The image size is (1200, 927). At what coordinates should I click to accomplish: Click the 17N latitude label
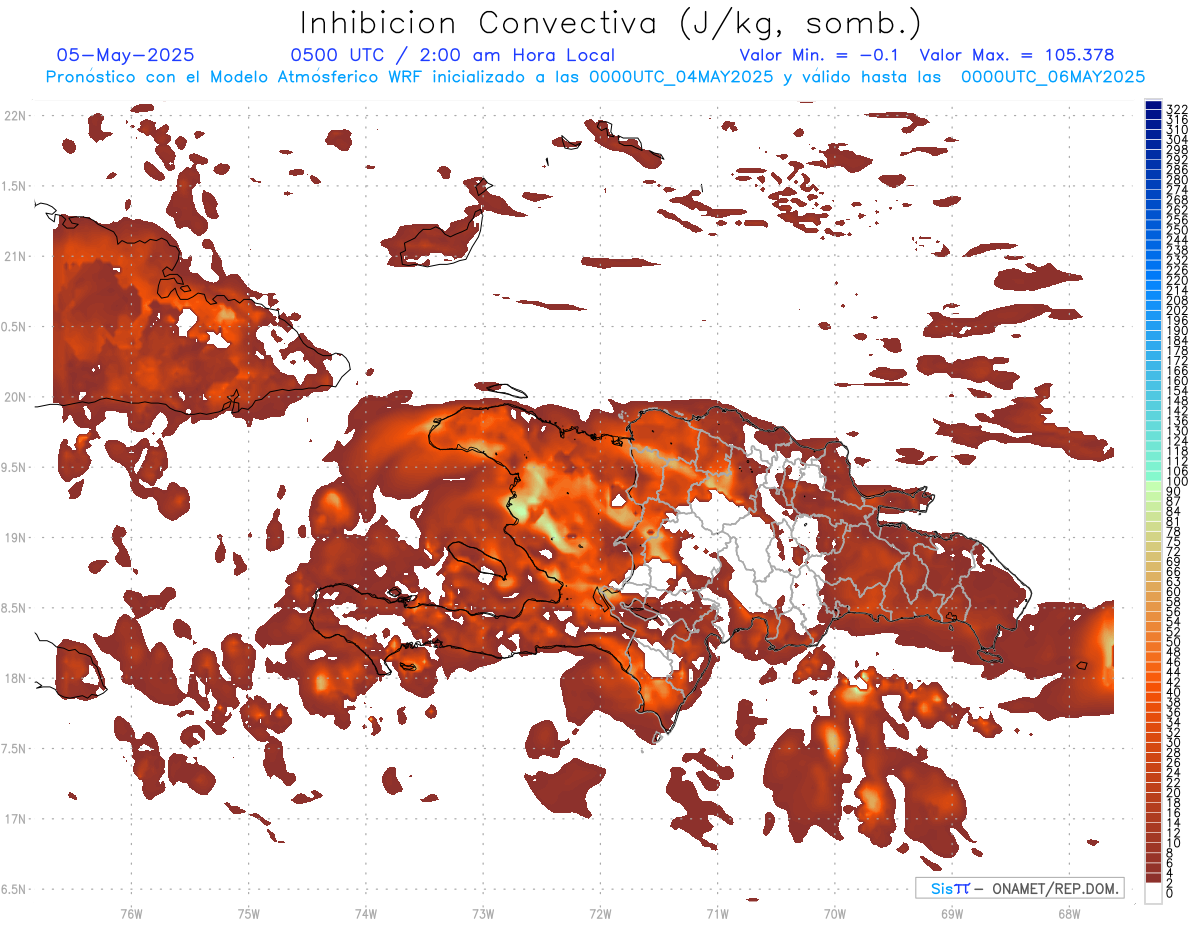click(x=15, y=819)
